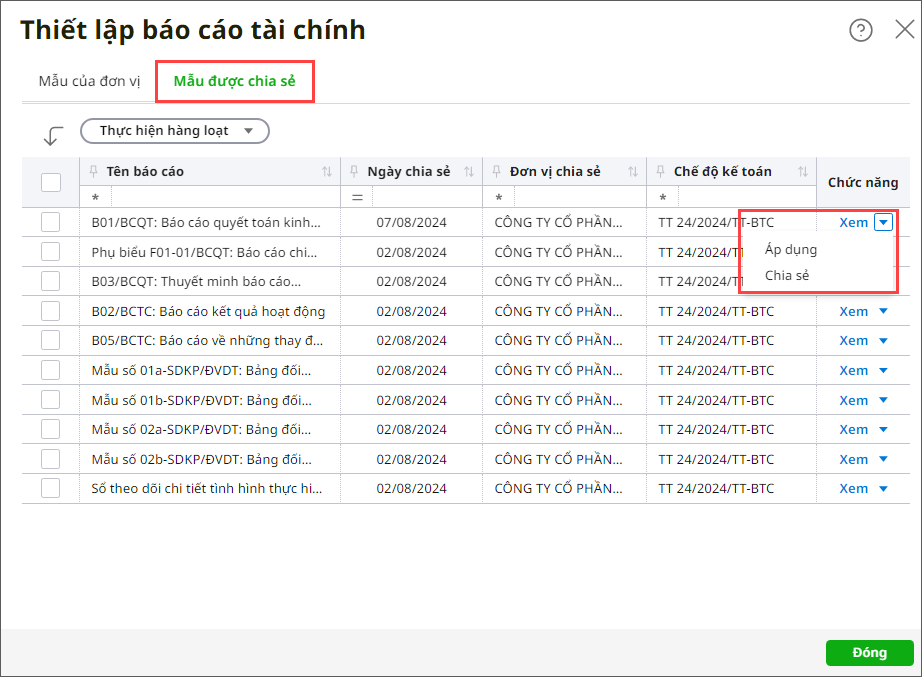The width and height of the screenshot is (922, 677).
Task: Check the Mẫu số 01b-SDKP/ĐVDT row
Action: click(51, 399)
